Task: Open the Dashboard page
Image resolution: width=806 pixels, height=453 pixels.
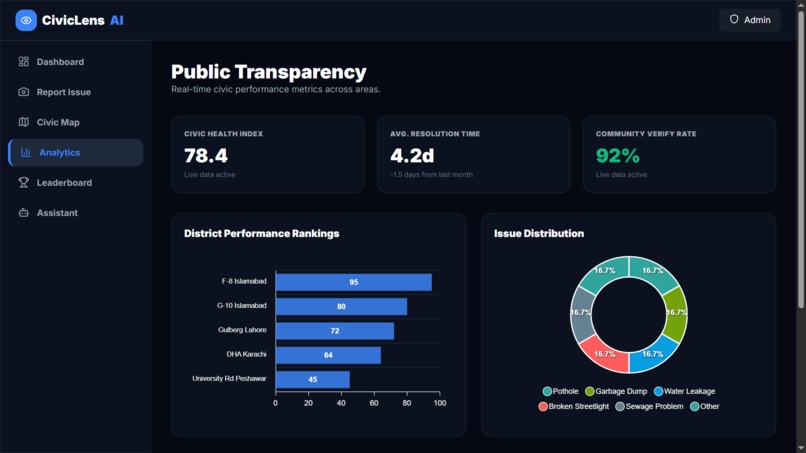Action: click(76, 62)
